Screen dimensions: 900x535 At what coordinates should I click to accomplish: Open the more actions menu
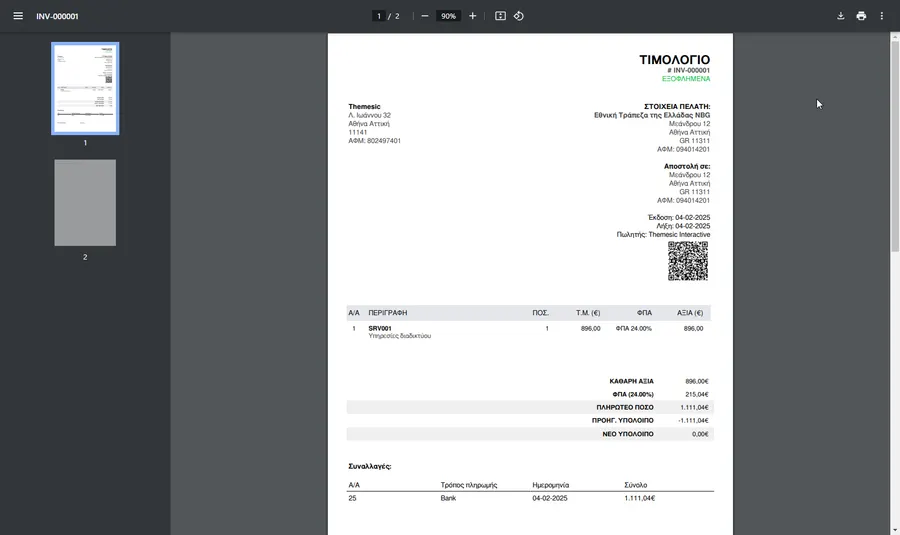[x=882, y=16]
